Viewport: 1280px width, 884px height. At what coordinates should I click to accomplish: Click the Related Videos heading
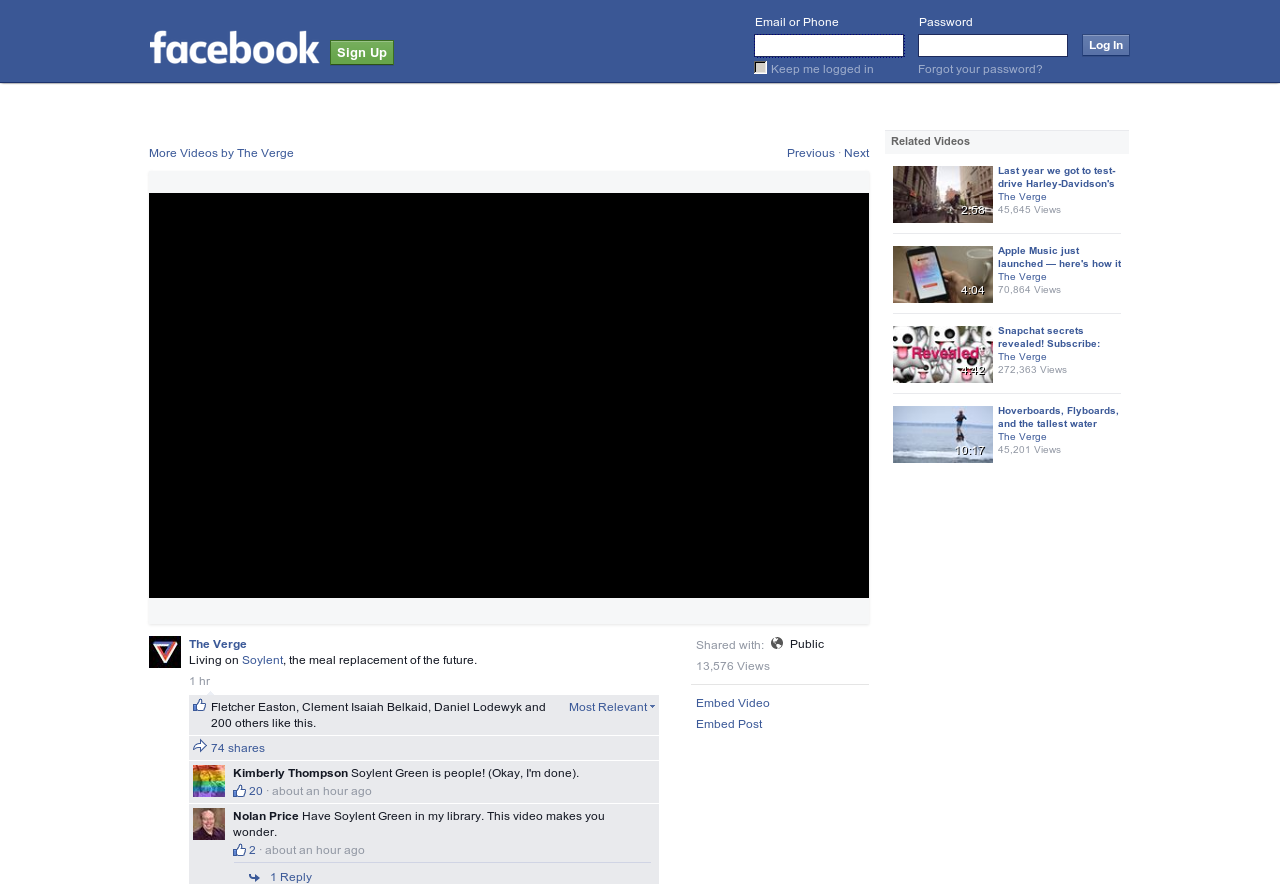coord(930,141)
